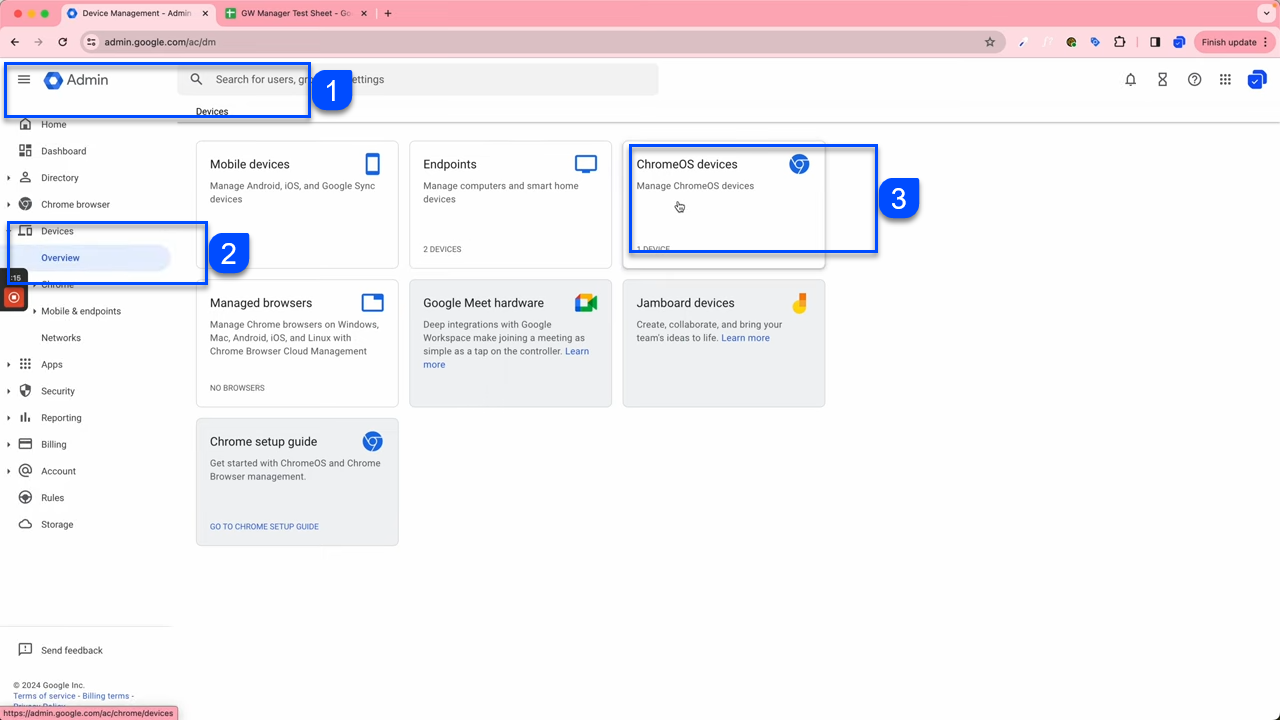The image size is (1280, 720).
Task: Click the Devices breadcrumb text
Action: 212,111
